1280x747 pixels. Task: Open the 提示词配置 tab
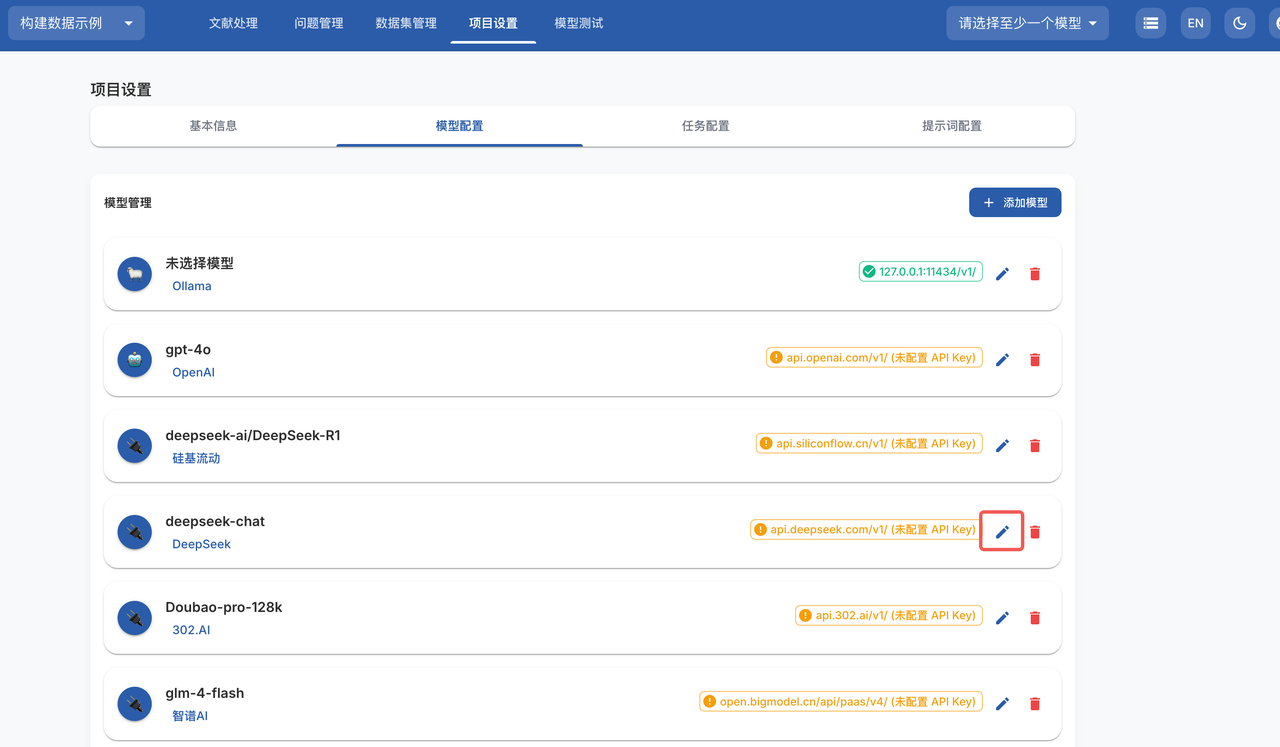pyautogui.click(x=951, y=126)
